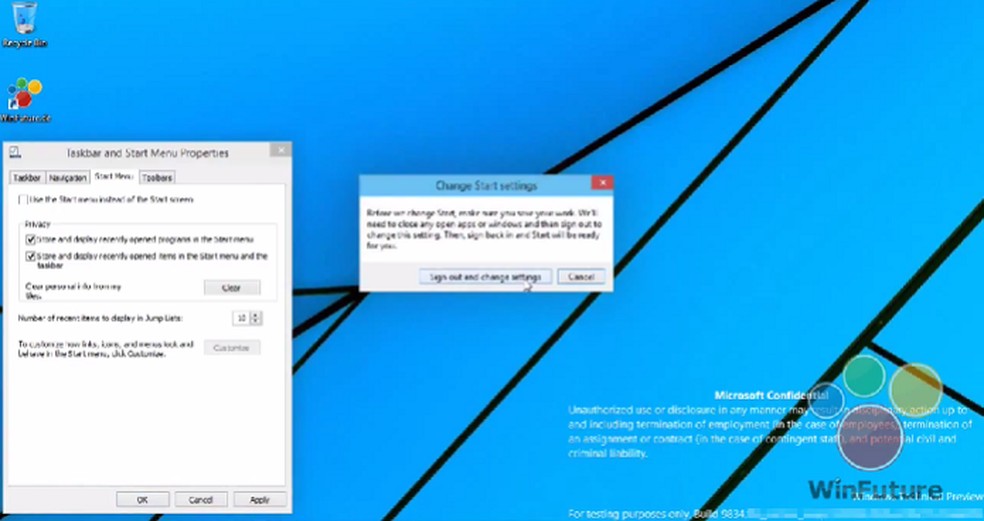This screenshot has width=984, height=521.
Task: Close the Change Start settings dialog
Action: (602, 183)
